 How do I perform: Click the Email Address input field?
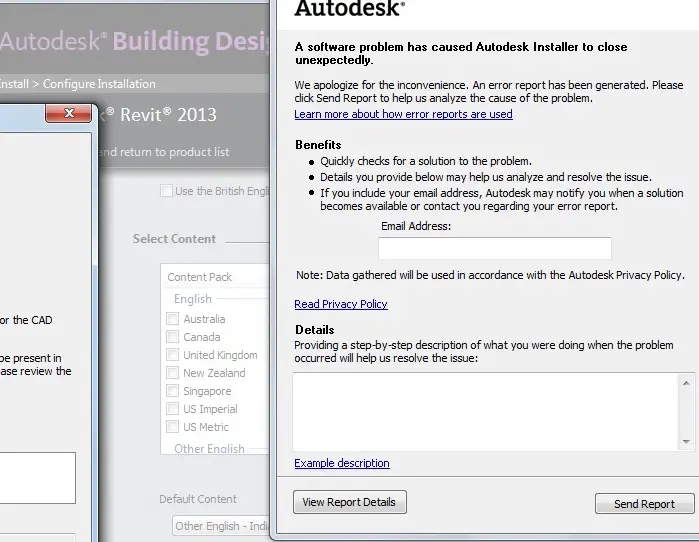495,248
